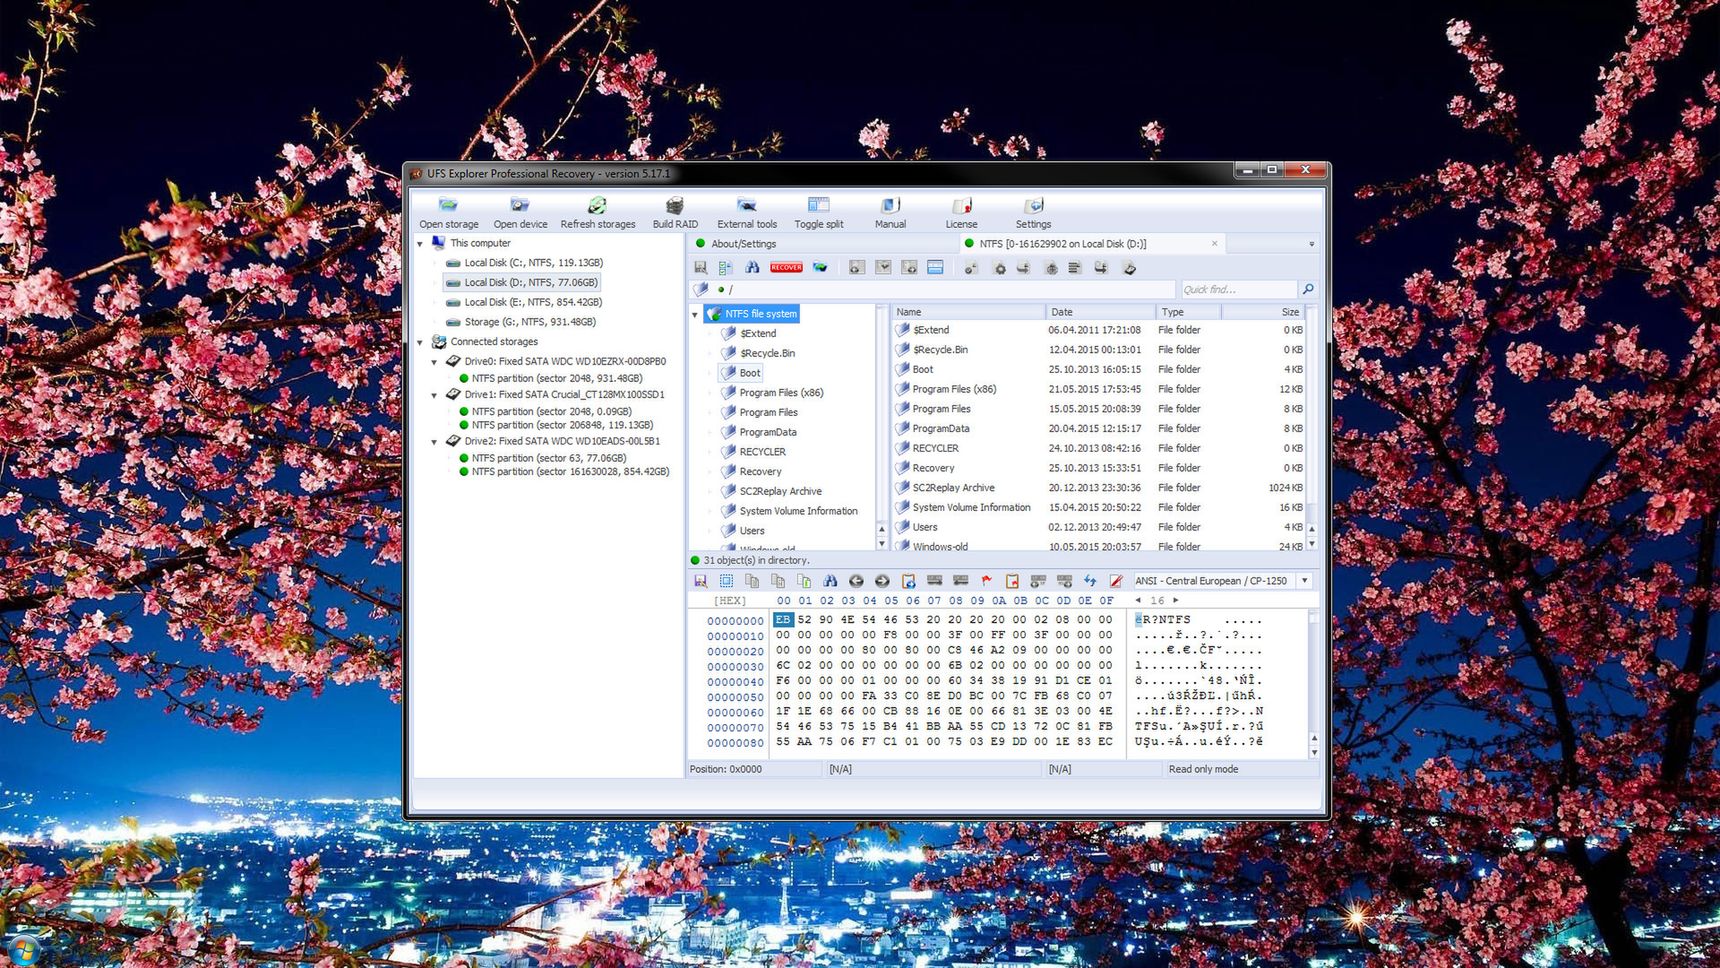Select the Program Files (x86) tree folder

pos(772,393)
